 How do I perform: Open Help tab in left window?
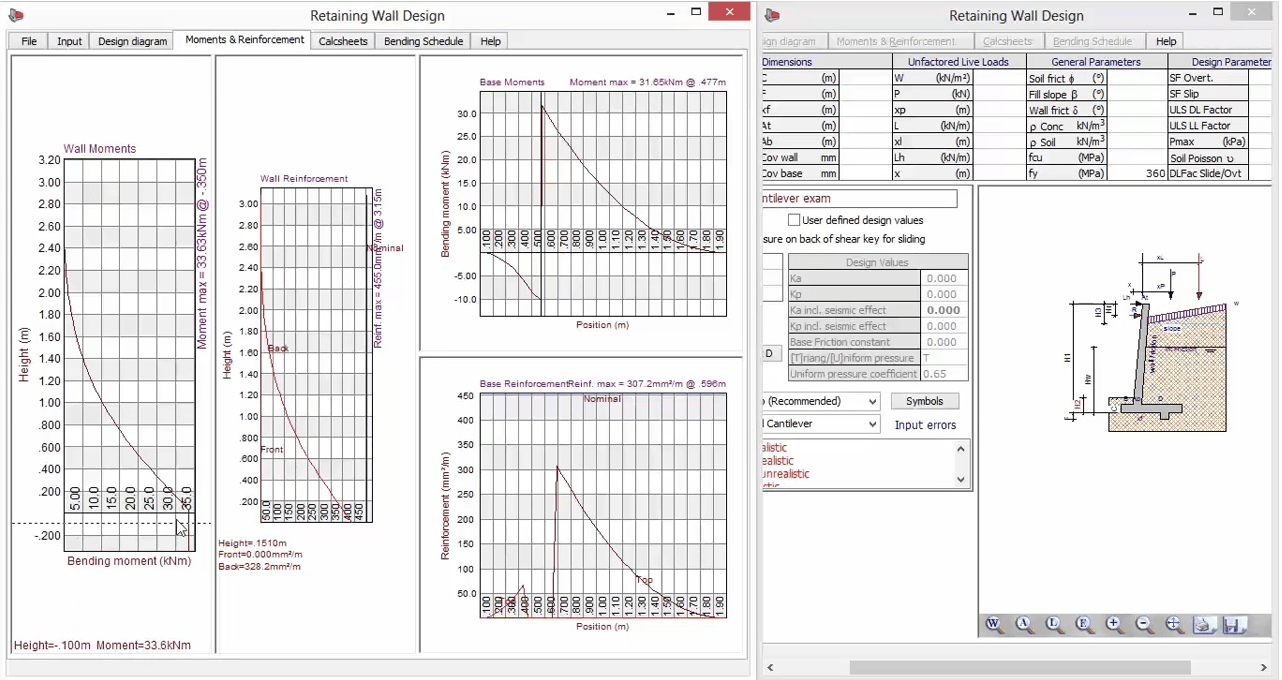pos(490,41)
